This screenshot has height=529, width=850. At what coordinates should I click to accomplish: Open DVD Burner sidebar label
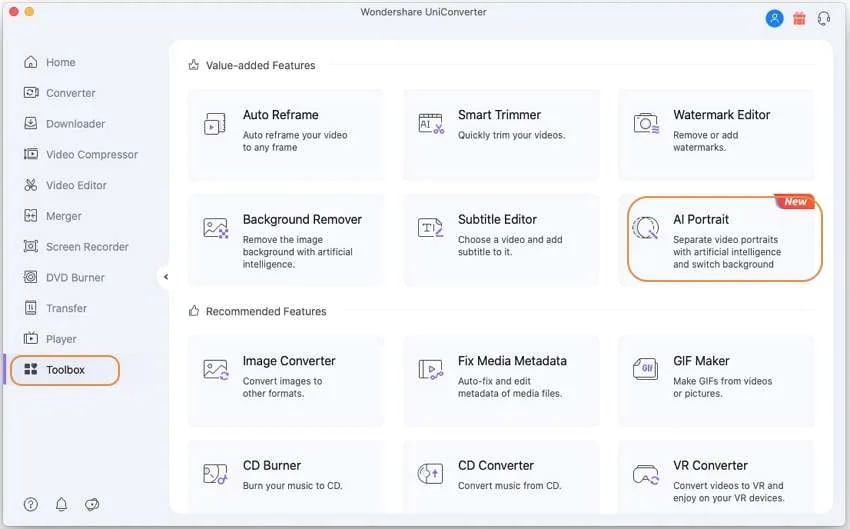[75, 278]
